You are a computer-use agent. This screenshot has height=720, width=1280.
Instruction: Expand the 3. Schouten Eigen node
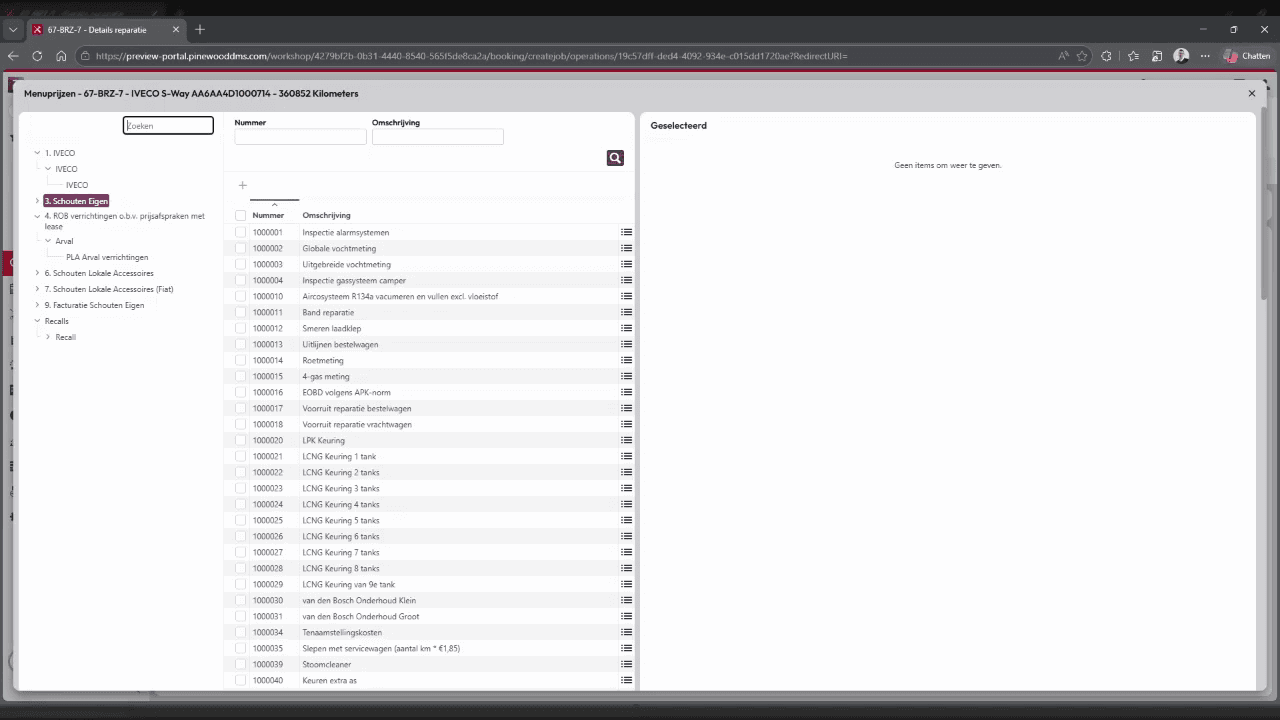[37, 201]
